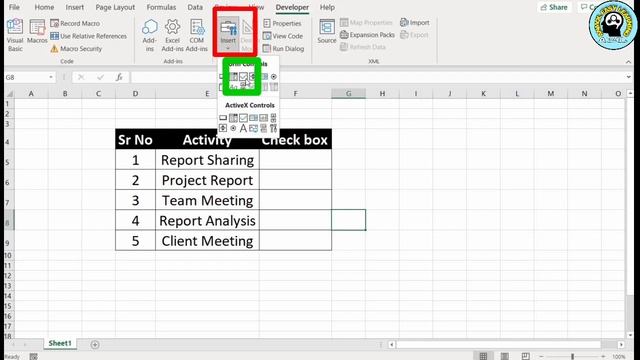Switch to the Insert ribbon tab
640x360 pixels.
click(x=75, y=7)
